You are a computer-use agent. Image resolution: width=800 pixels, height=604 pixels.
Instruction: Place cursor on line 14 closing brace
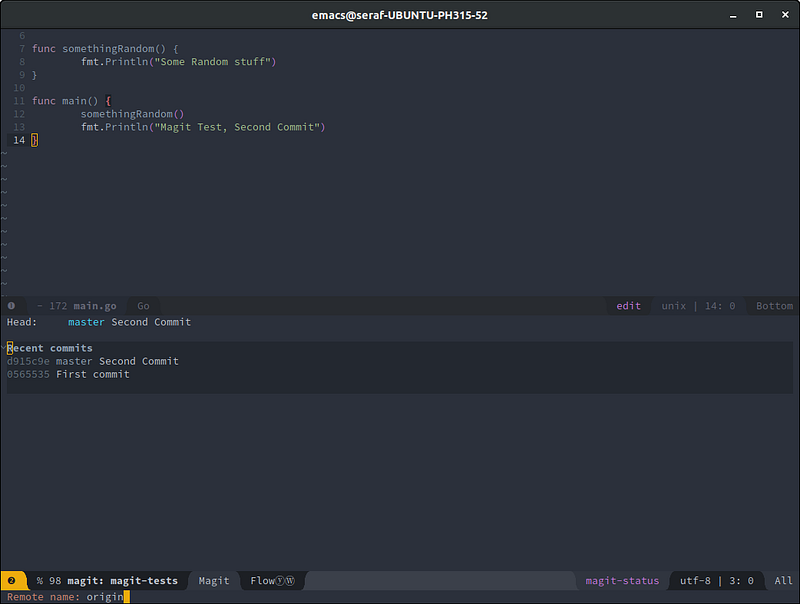pyautogui.click(x=34, y=140)
